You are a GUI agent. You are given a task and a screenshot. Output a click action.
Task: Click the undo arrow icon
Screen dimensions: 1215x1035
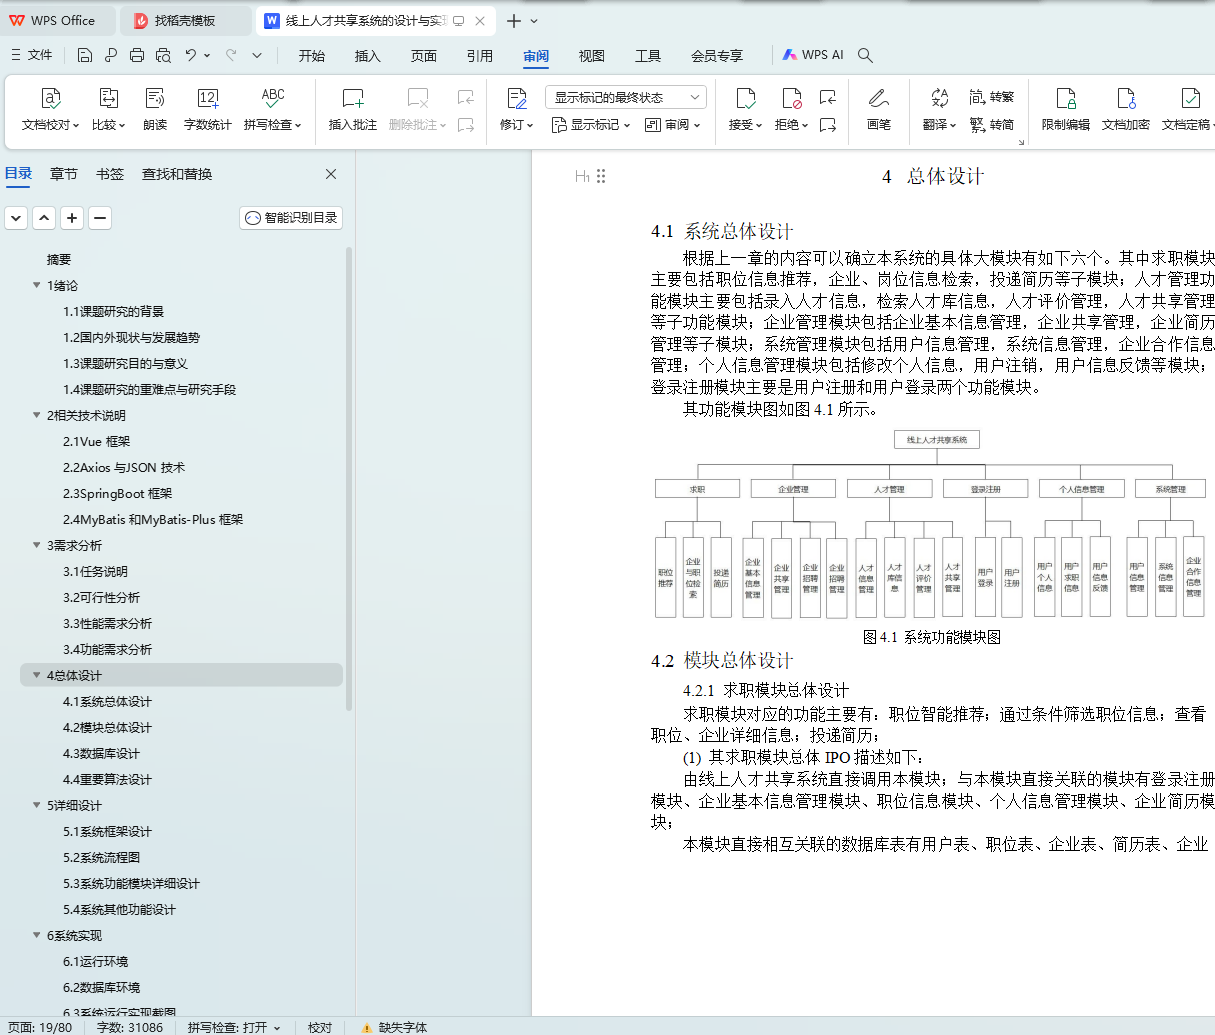(x=191, y=55)
